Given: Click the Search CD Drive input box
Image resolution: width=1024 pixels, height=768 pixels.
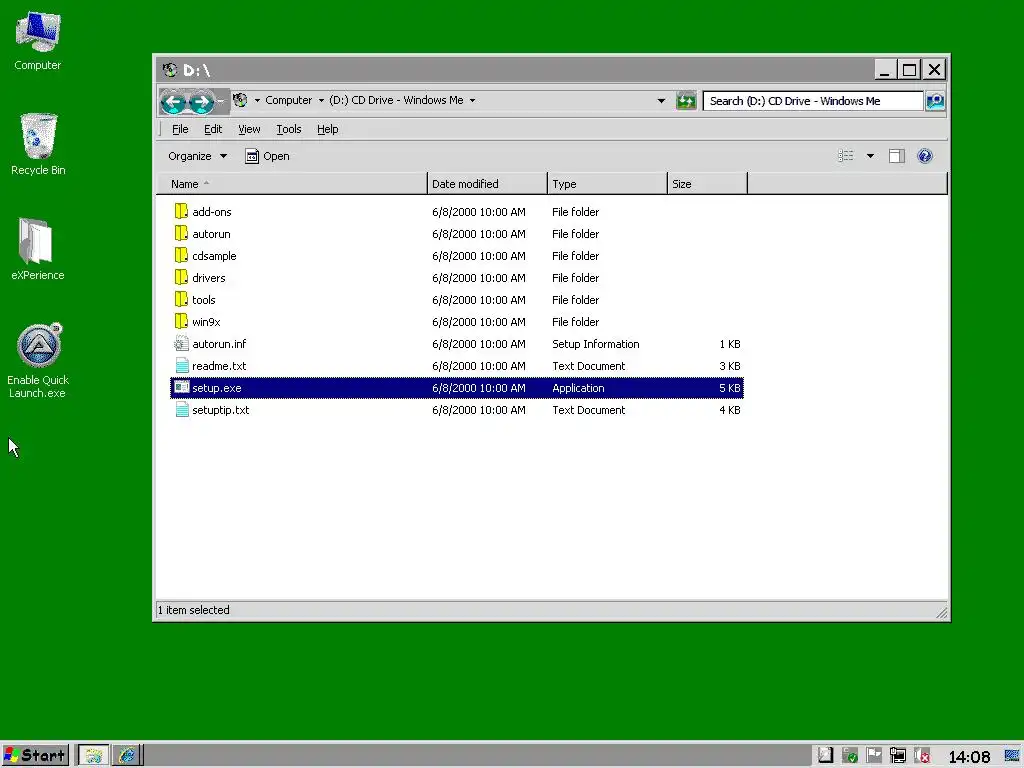Looking at the screenshot, I should pos(812,101).
